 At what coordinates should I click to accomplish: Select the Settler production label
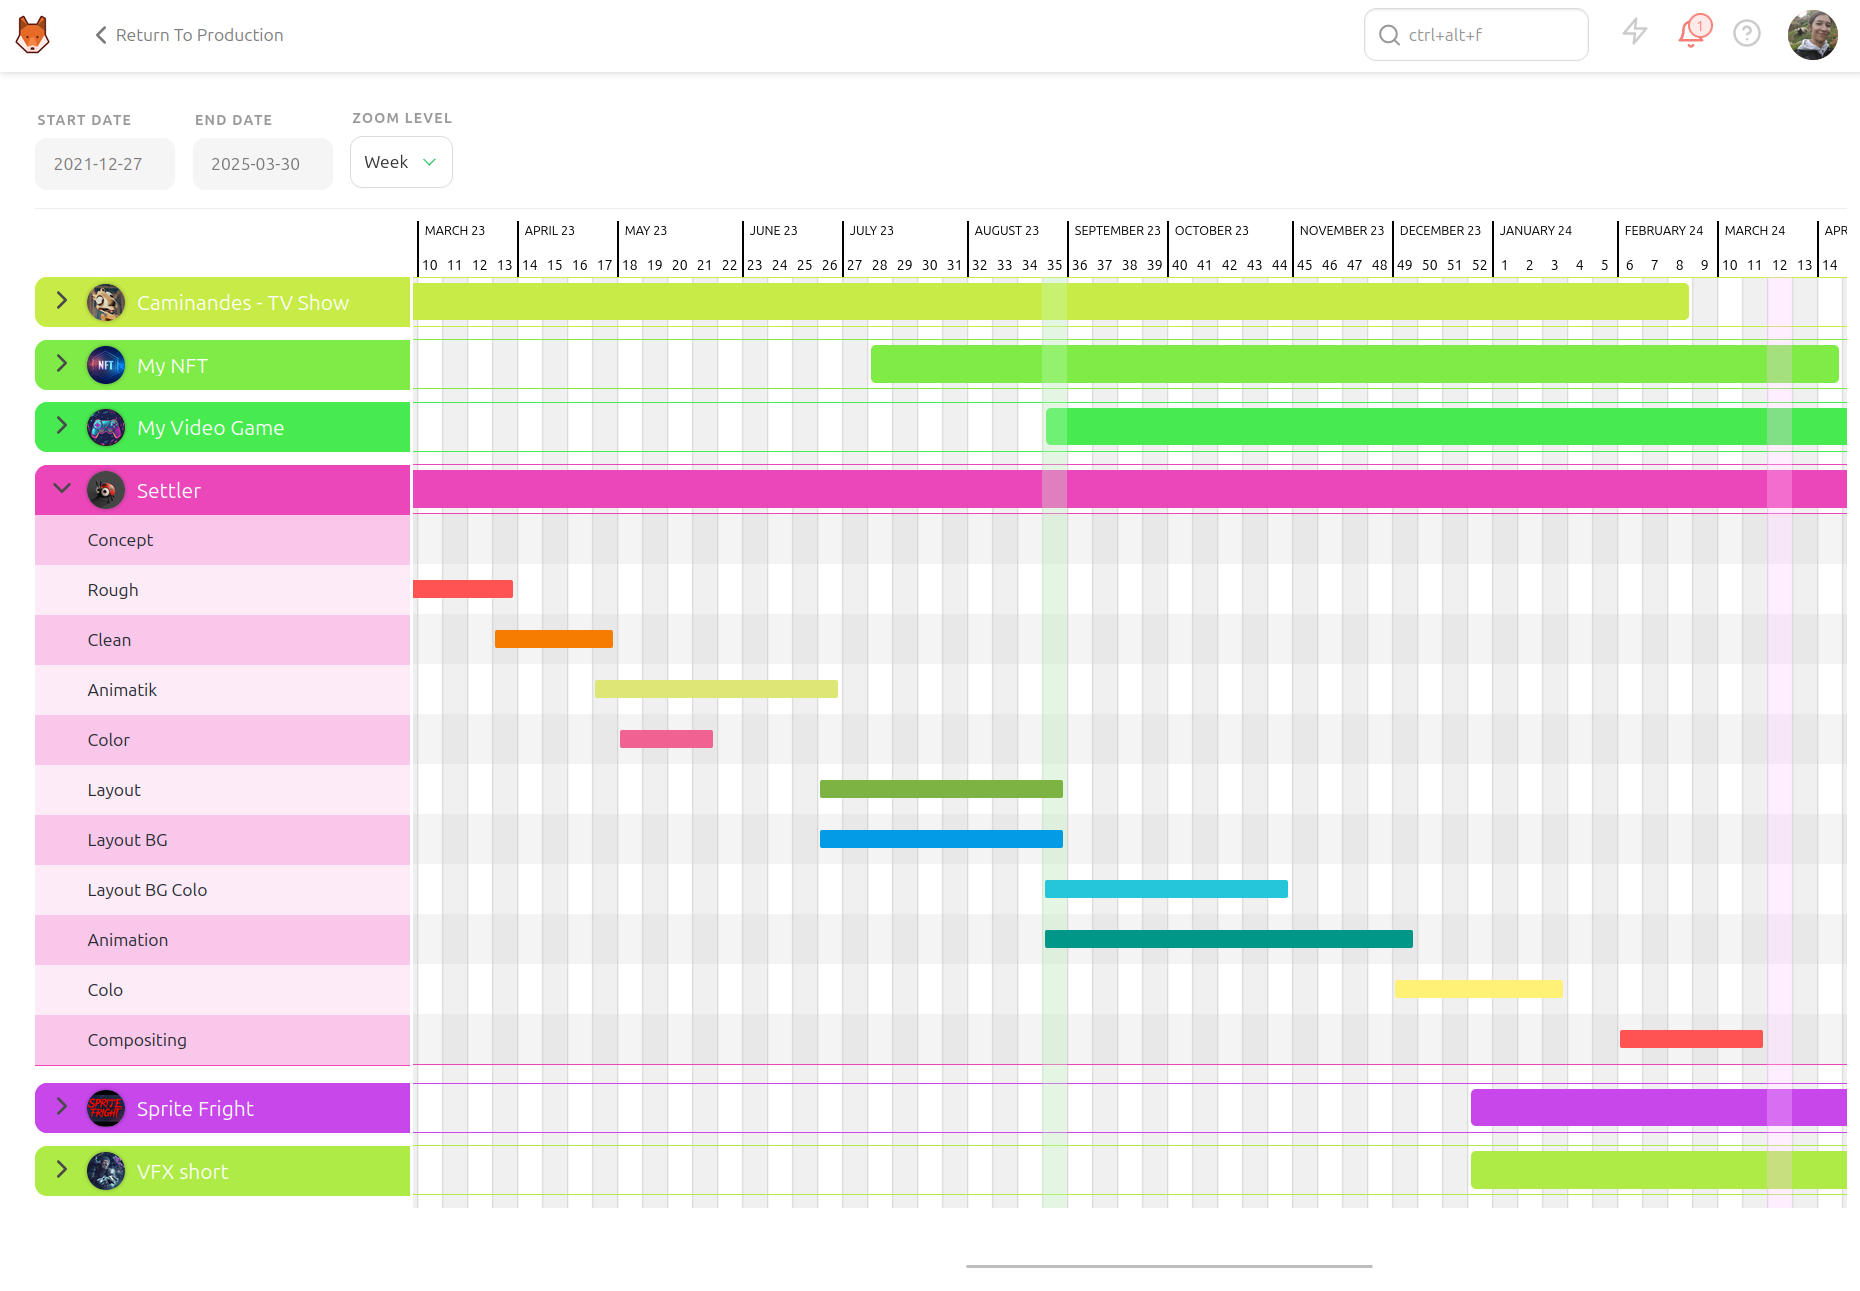(168, 491)
